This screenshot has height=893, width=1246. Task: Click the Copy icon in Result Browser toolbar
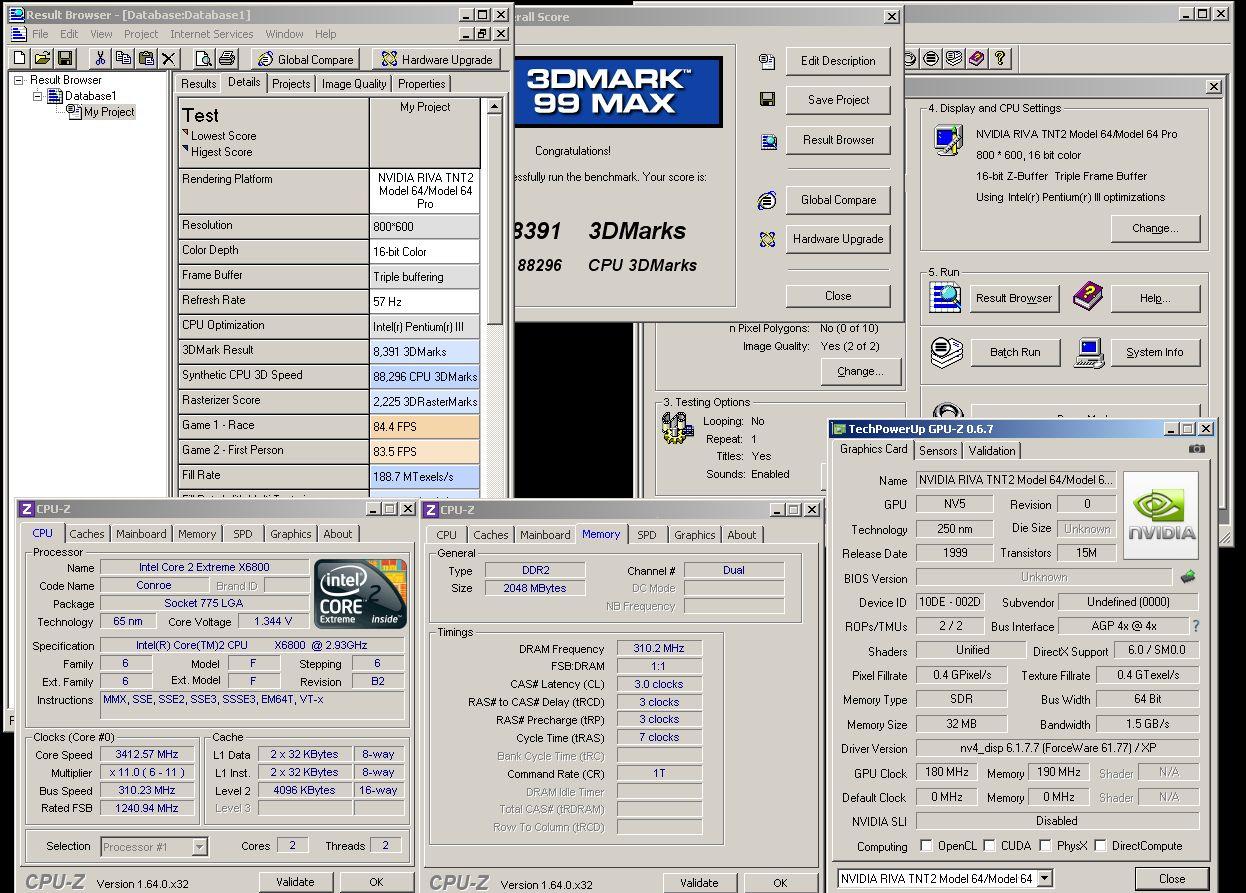tap(123, 59)
